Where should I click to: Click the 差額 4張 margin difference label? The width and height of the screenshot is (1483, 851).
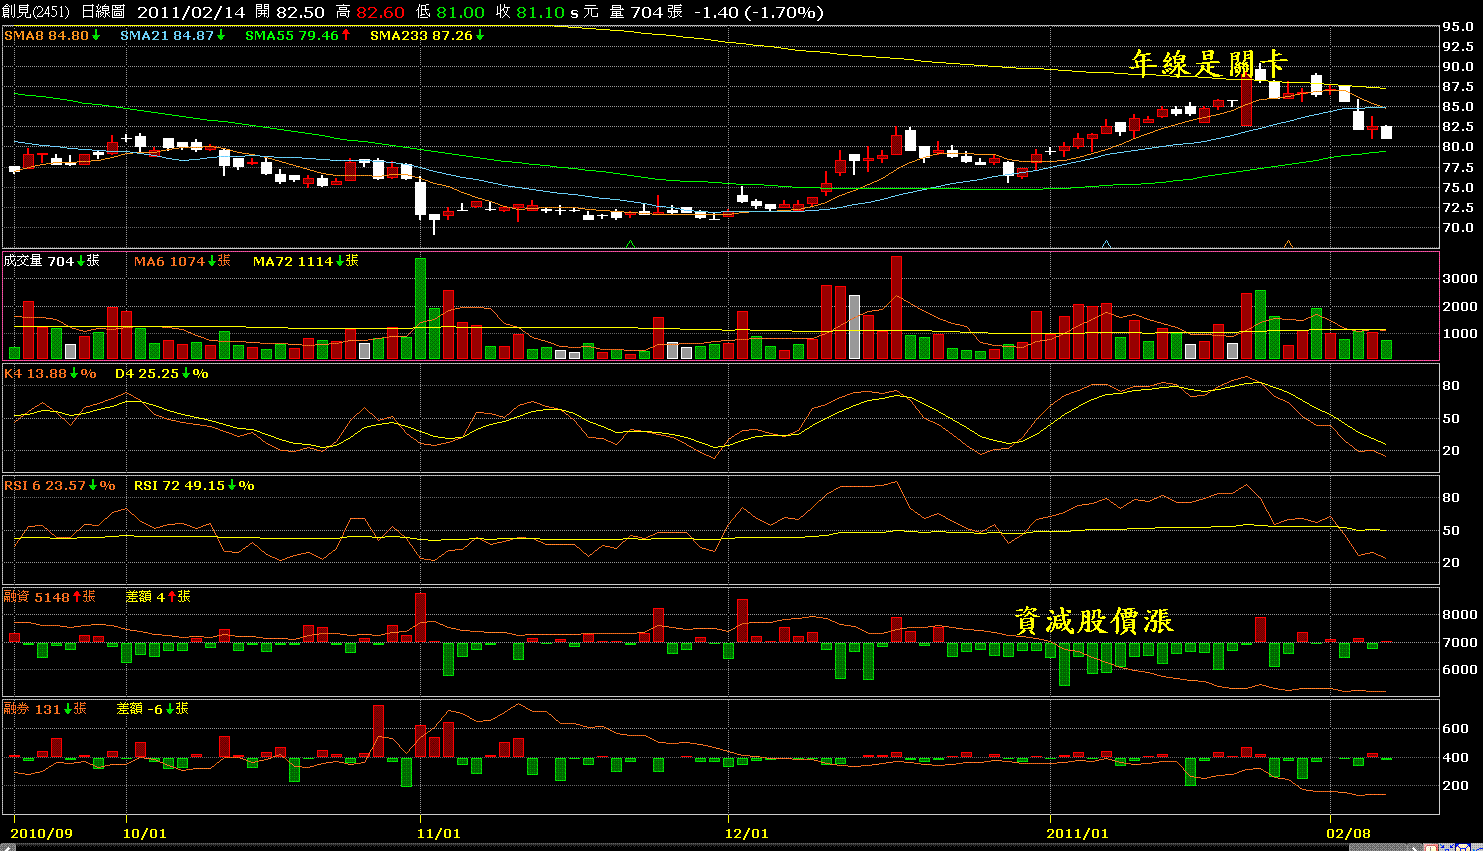coord(158,597)
